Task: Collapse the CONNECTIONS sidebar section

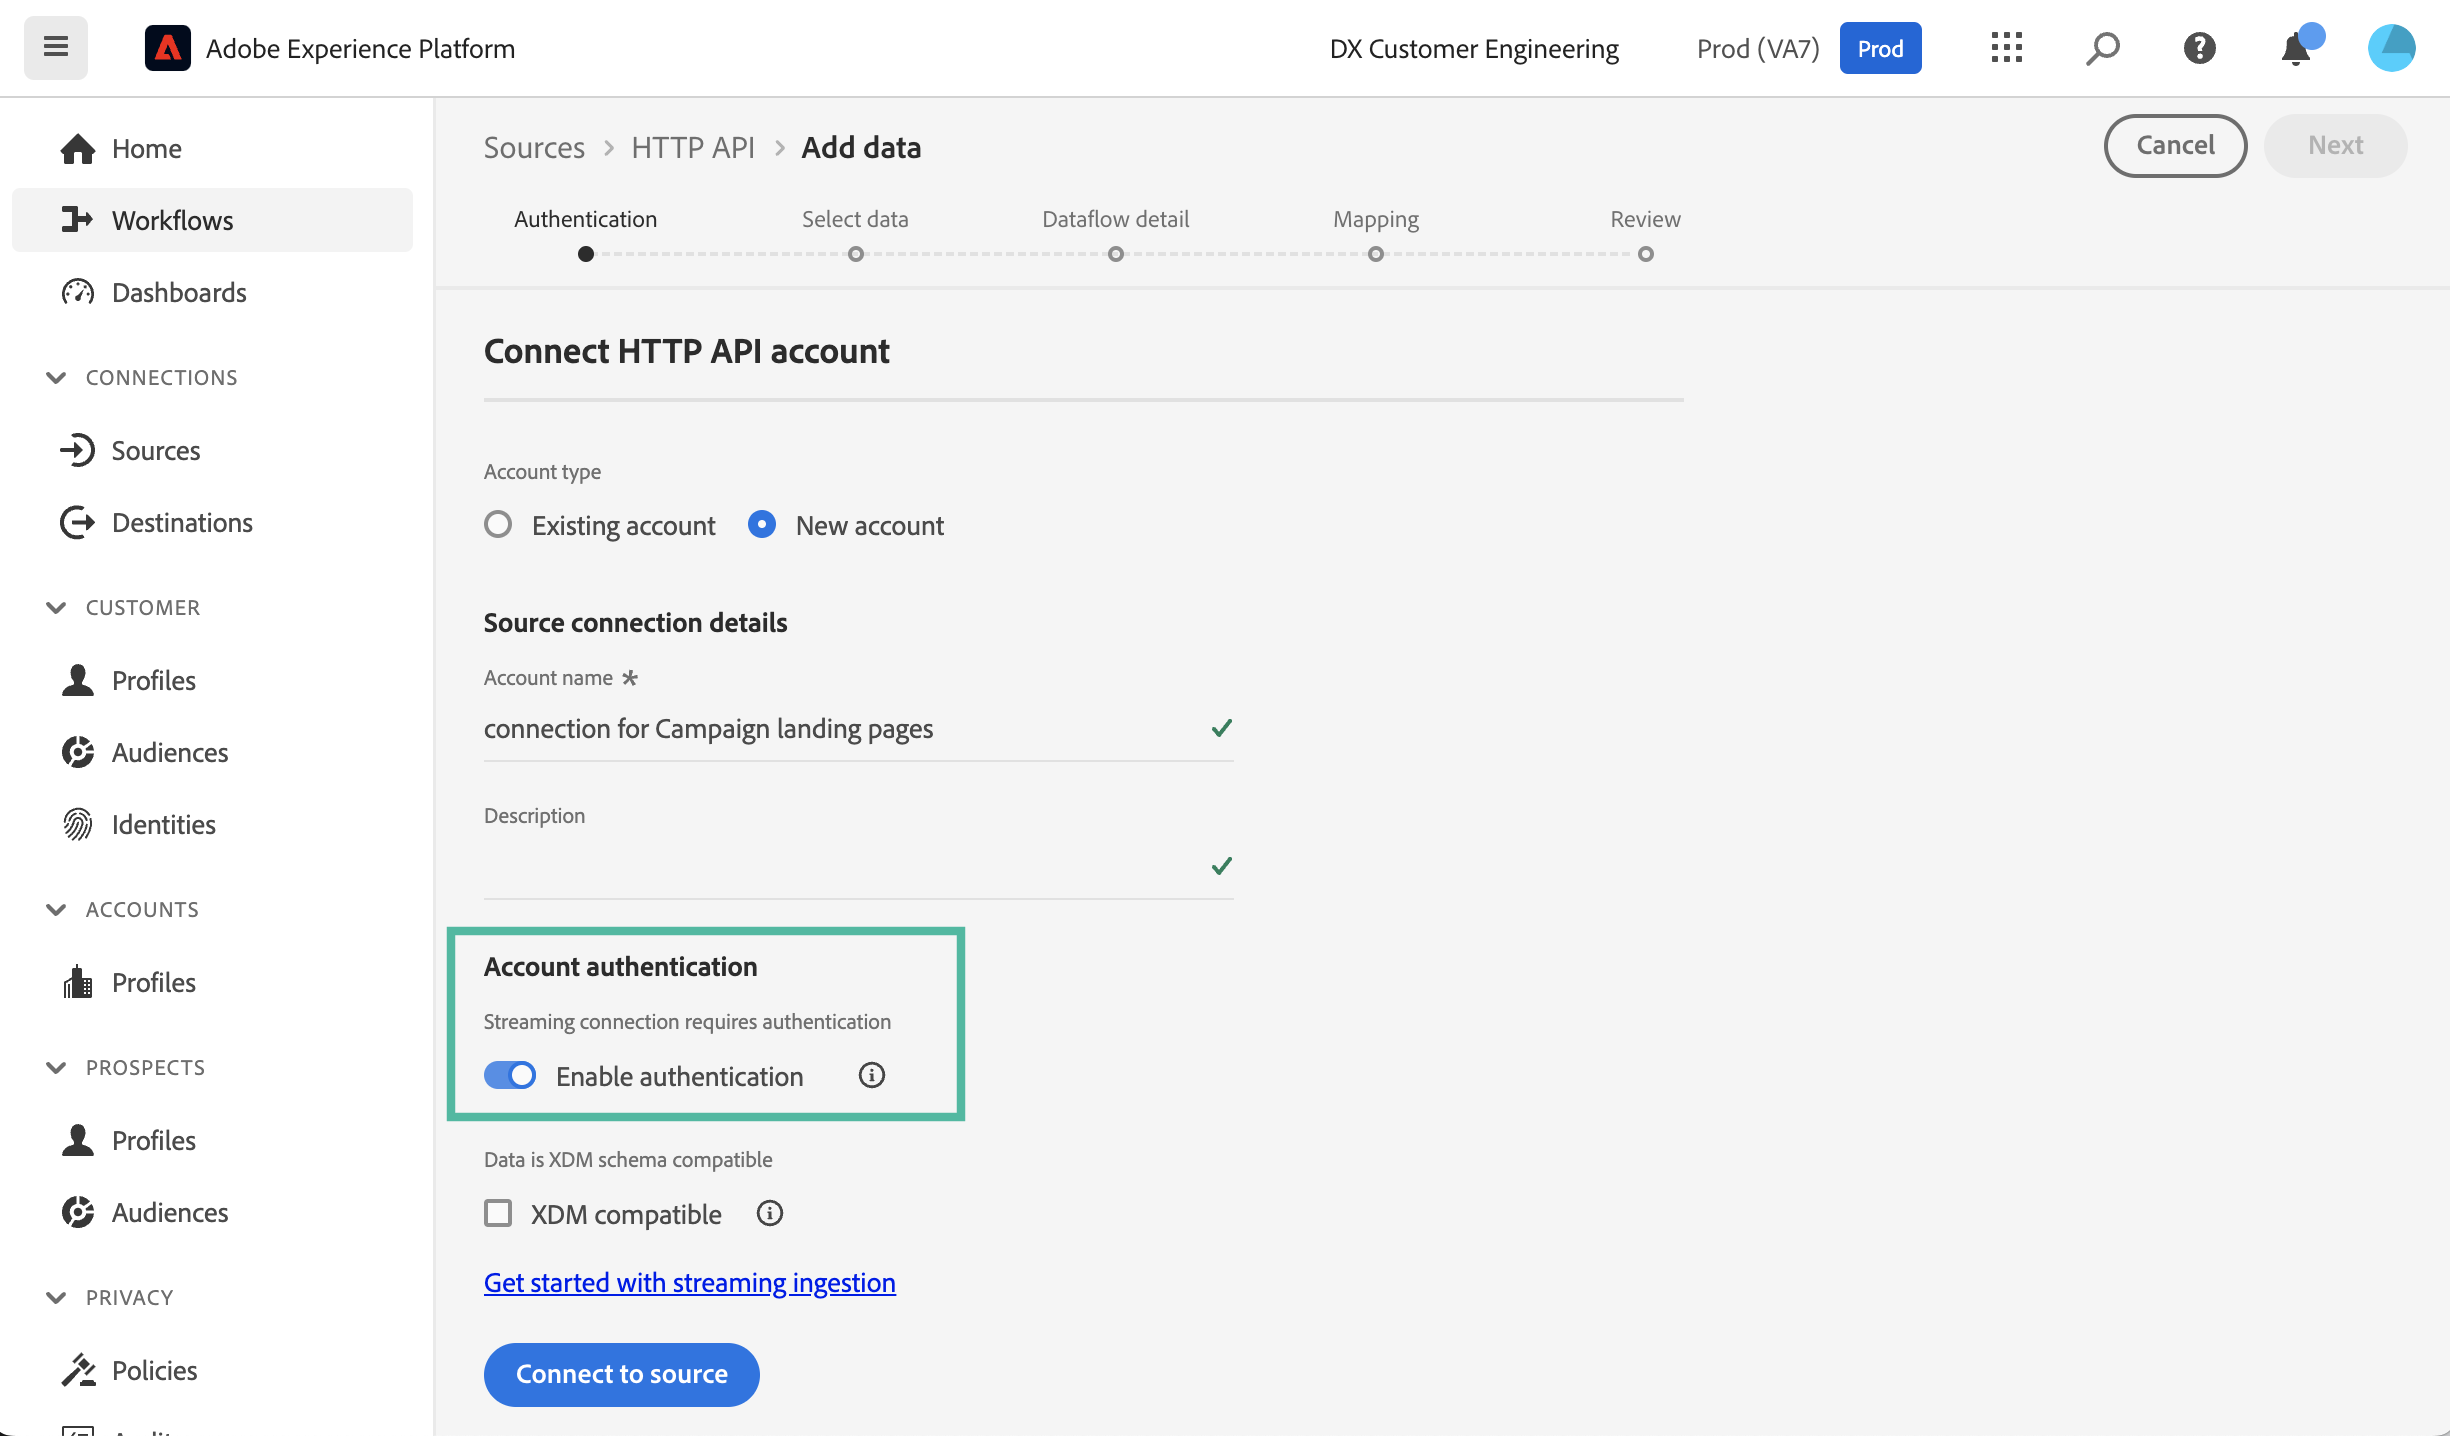Action: (56, 377)
